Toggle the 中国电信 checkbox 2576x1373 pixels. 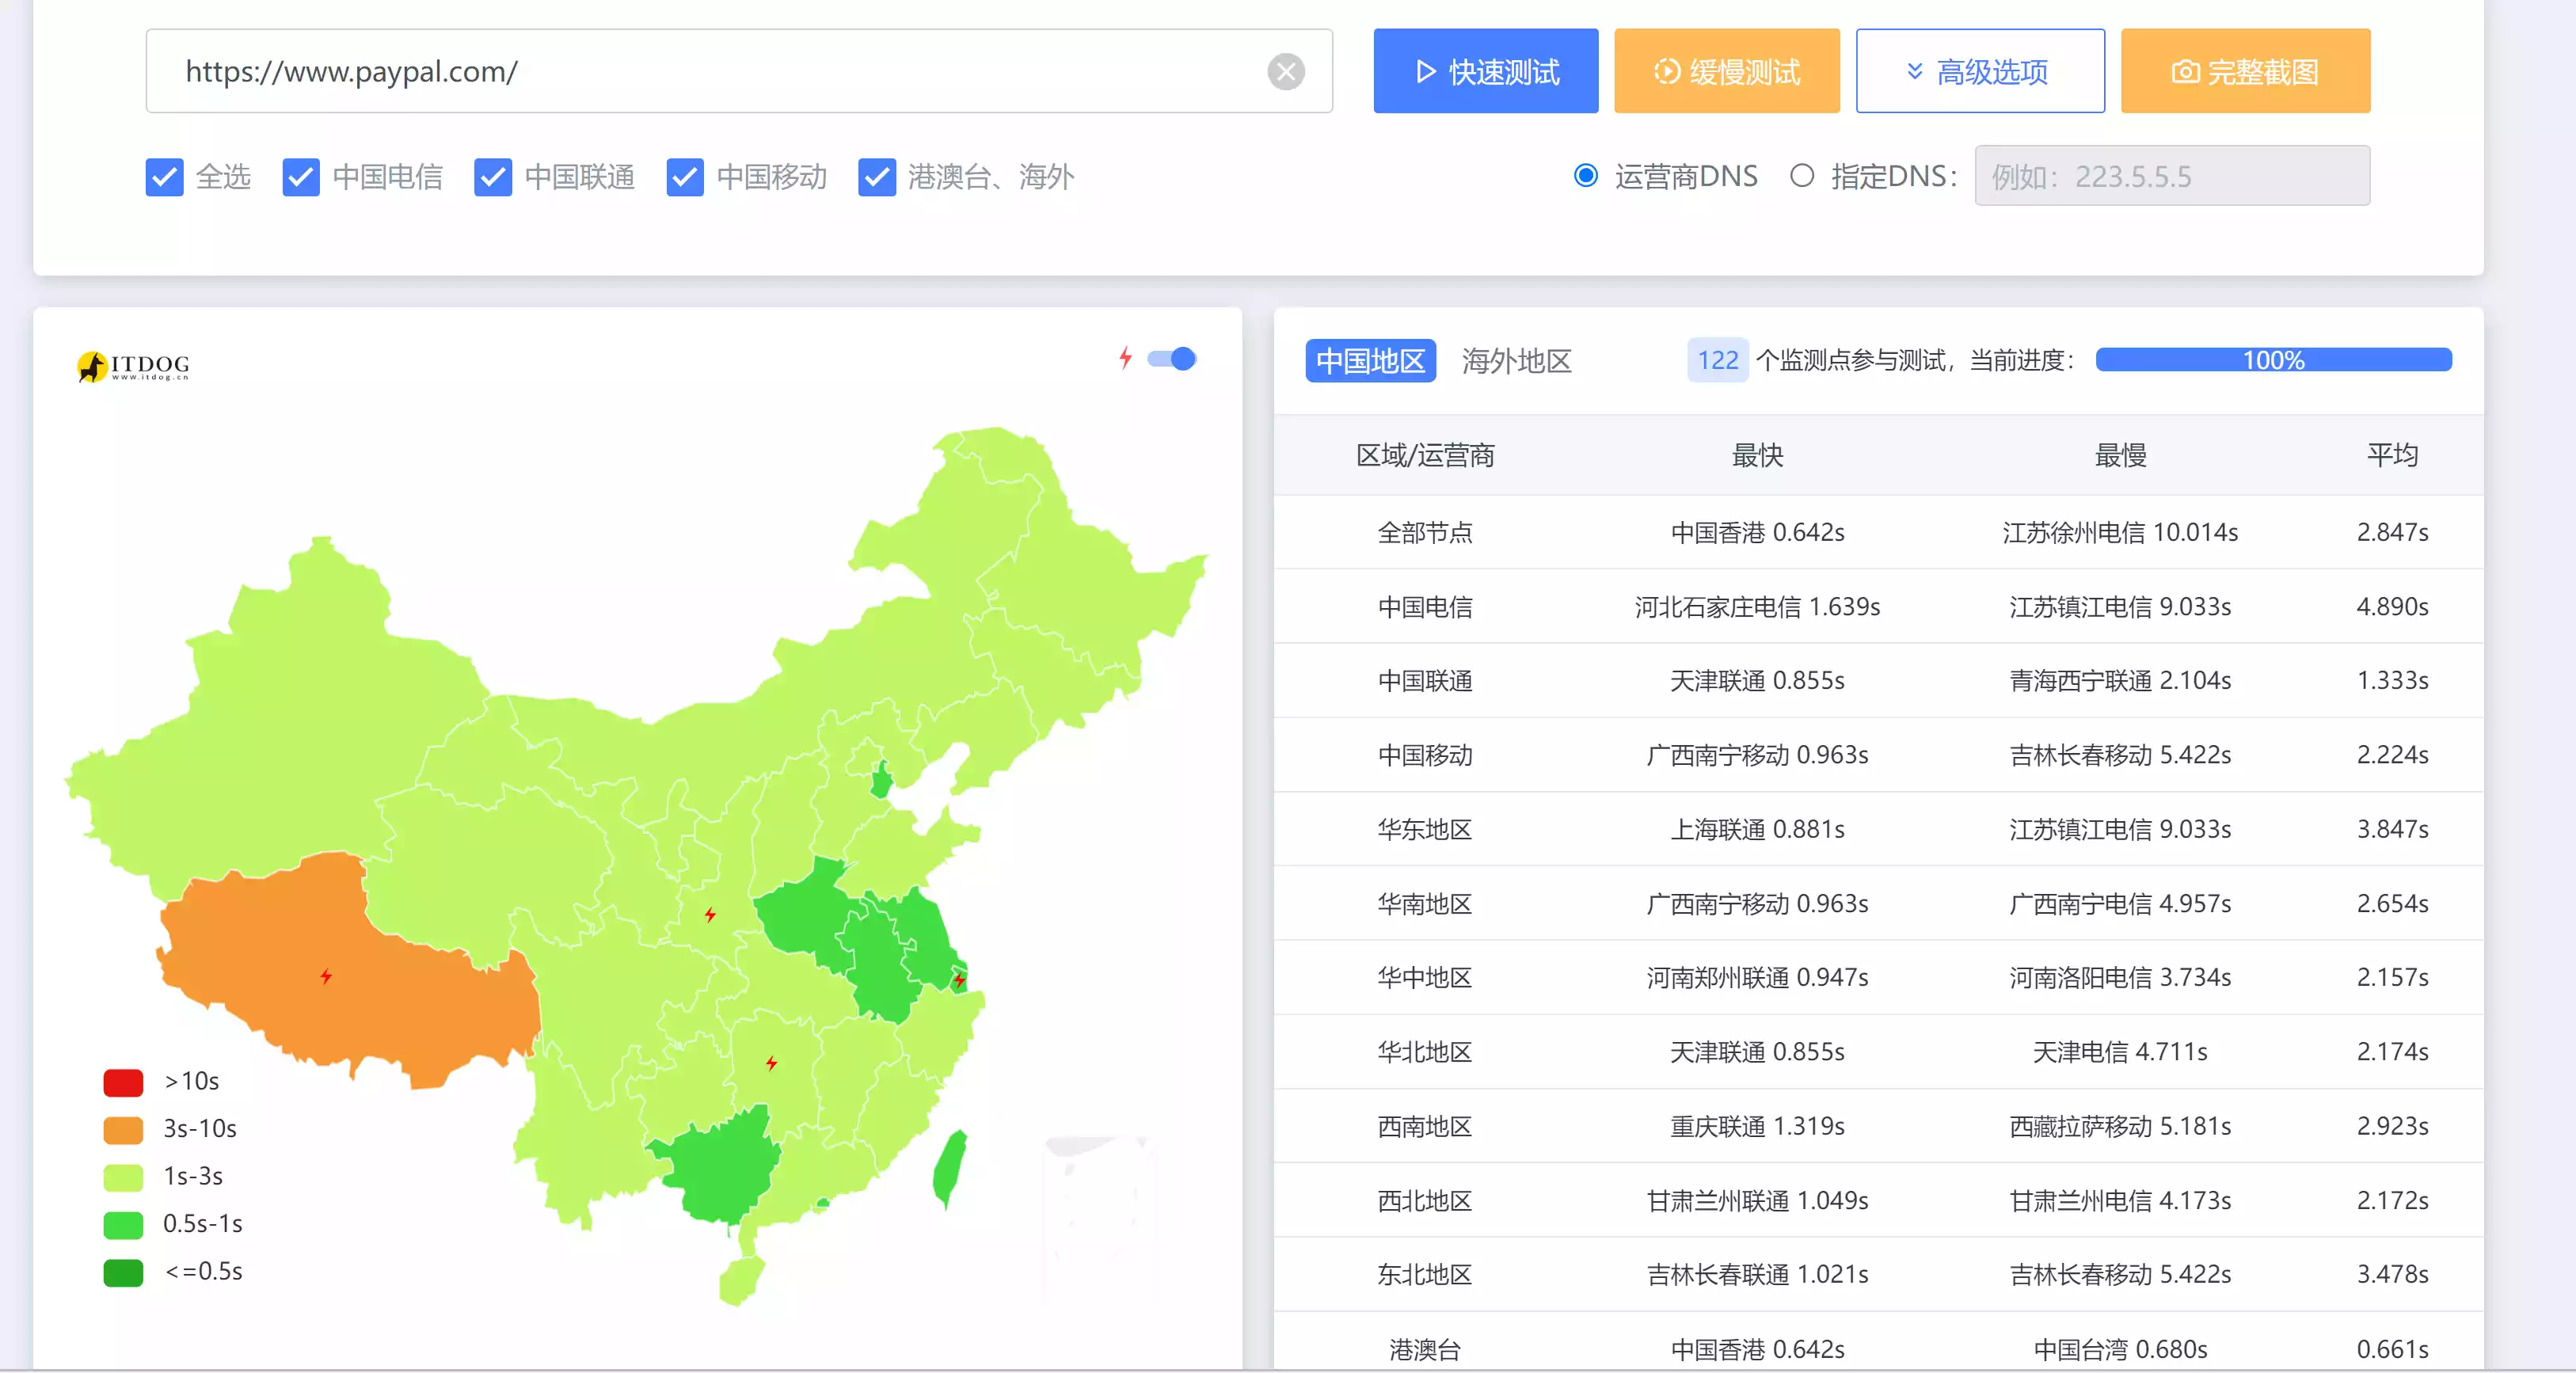pos(301,177)
